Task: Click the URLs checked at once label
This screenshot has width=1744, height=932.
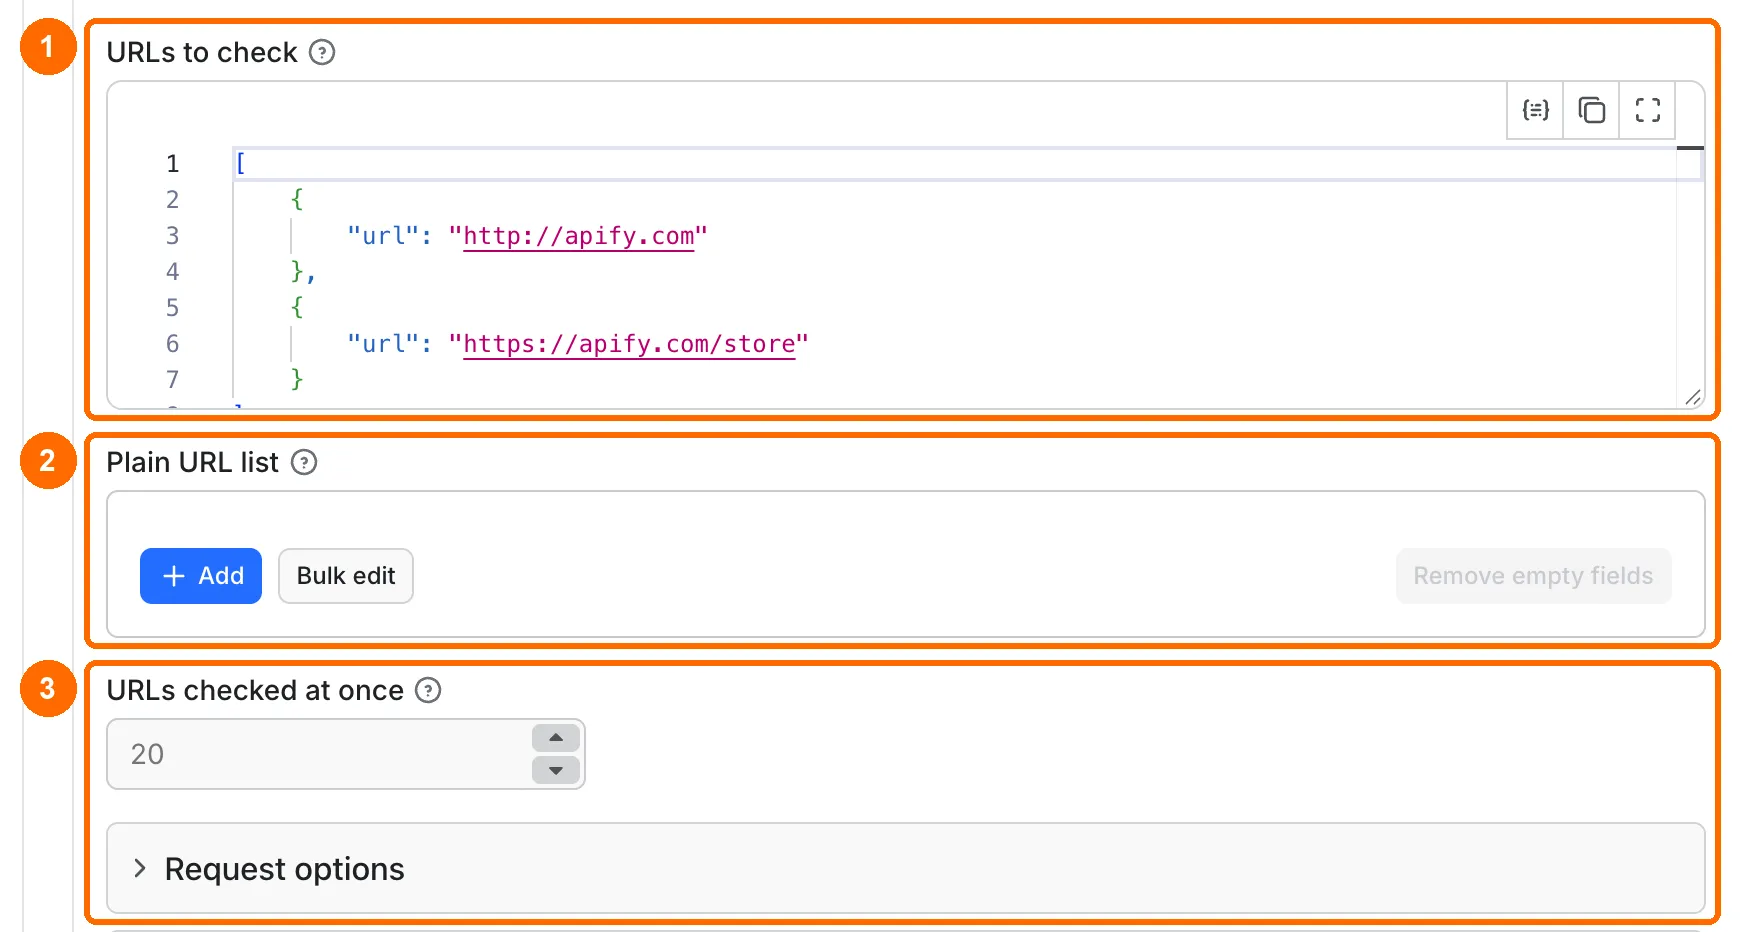Action: pos(255,690)
